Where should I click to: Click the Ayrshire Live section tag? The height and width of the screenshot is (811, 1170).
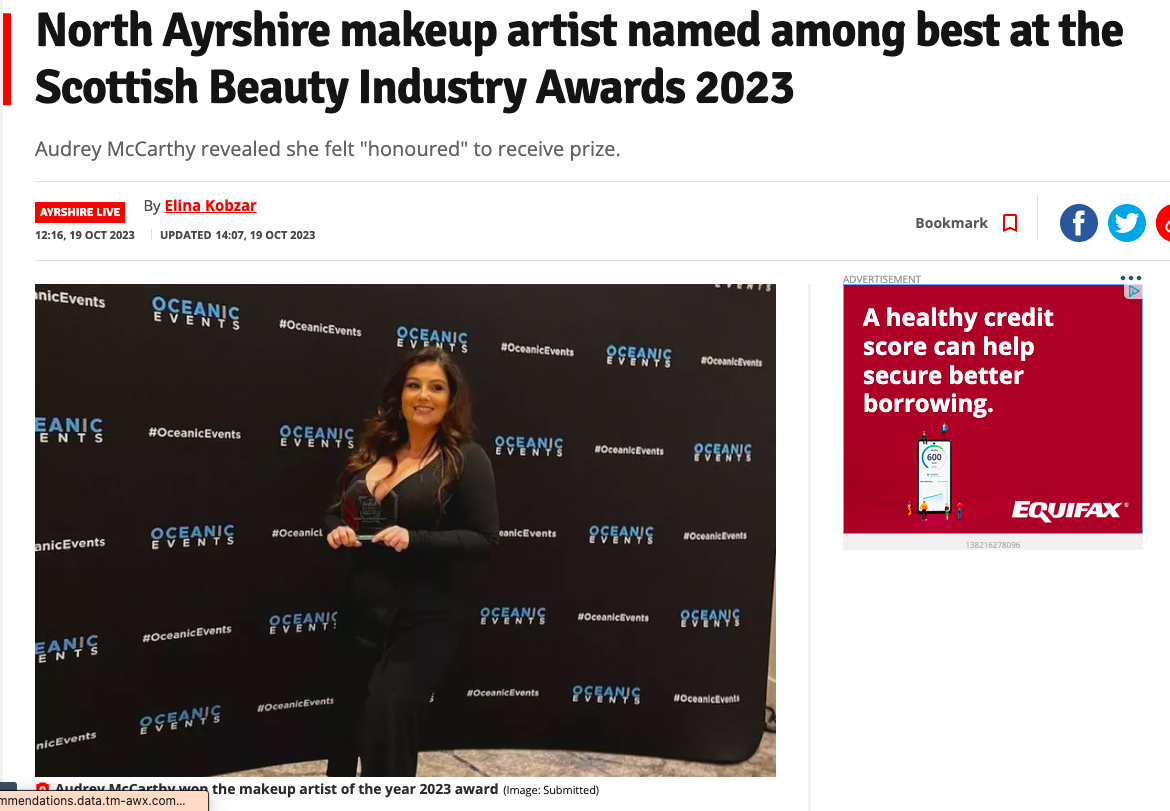click(80, 213)
